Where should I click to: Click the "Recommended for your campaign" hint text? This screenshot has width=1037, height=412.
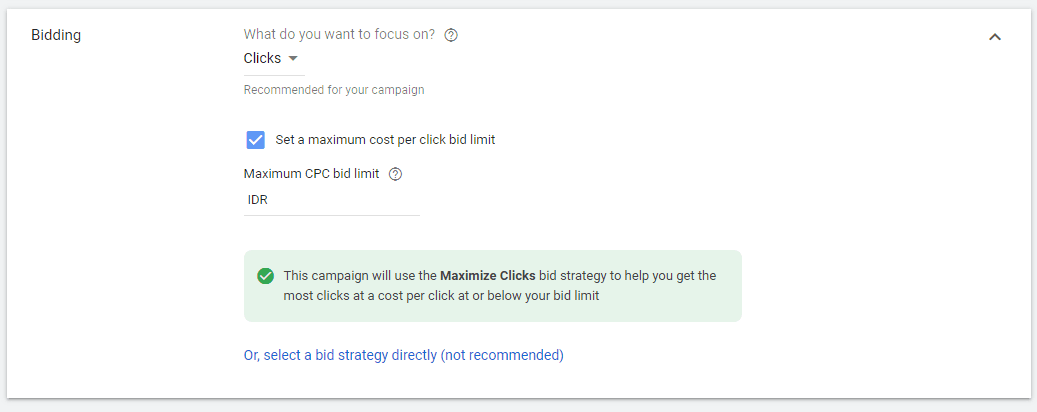(334, 90)
